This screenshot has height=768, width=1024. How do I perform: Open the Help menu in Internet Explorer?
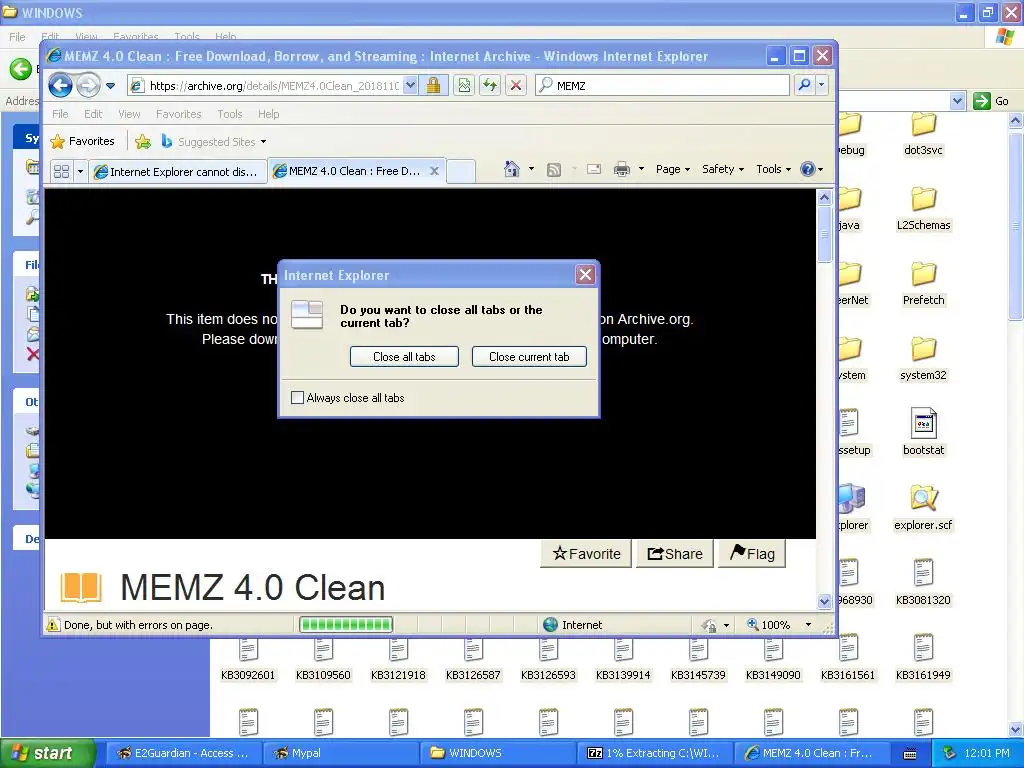[268, 114]
